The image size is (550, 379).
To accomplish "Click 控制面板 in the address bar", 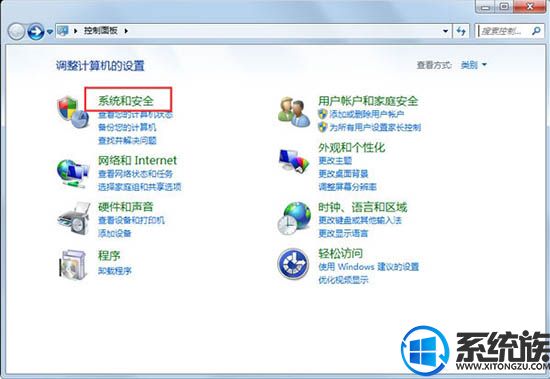I will click(101, 31).
